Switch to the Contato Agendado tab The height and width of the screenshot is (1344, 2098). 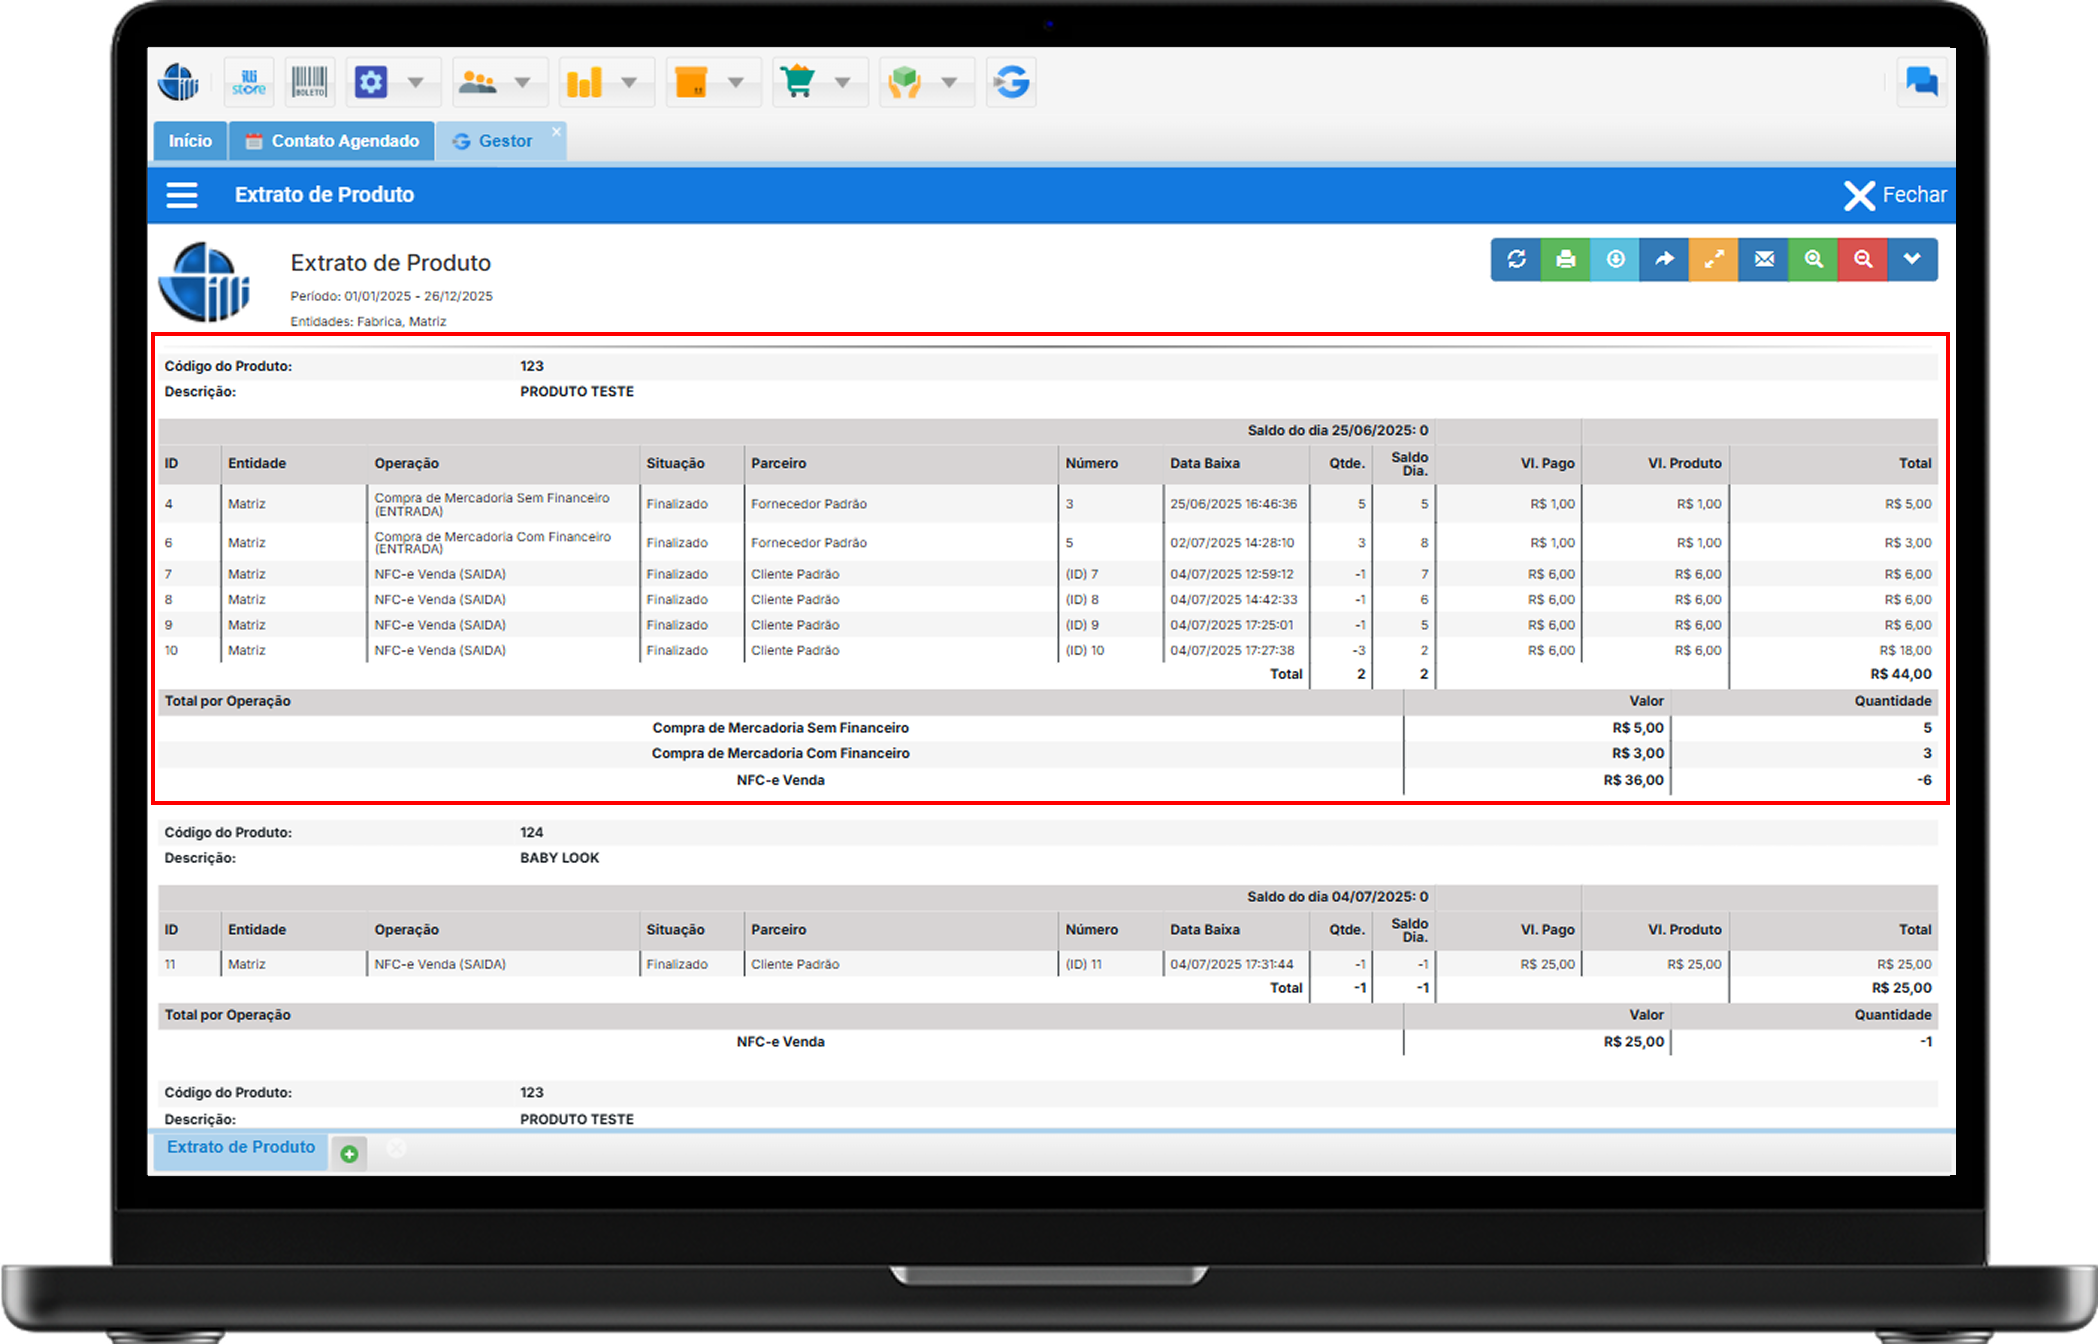click(333, 141)
